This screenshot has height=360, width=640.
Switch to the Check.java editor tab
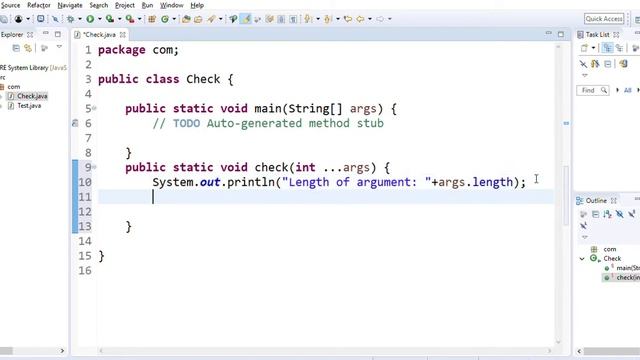coord(99,35)
